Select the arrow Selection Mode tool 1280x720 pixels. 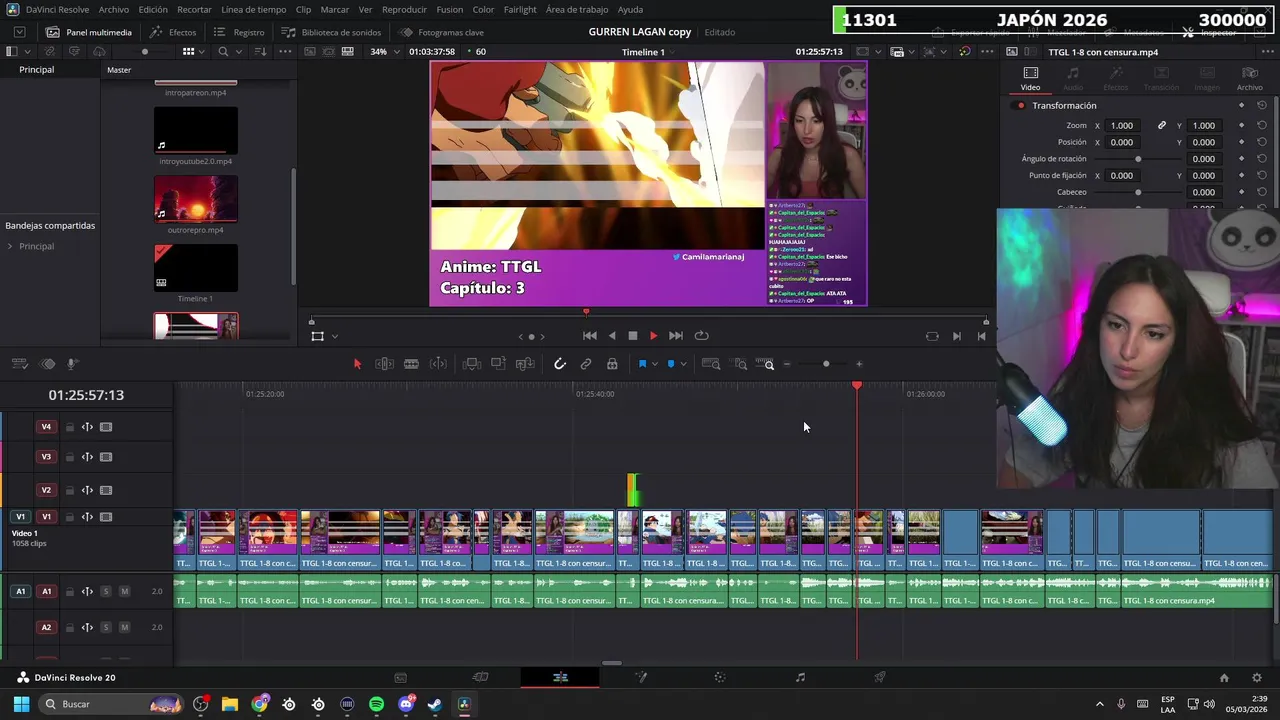point(357,364)
